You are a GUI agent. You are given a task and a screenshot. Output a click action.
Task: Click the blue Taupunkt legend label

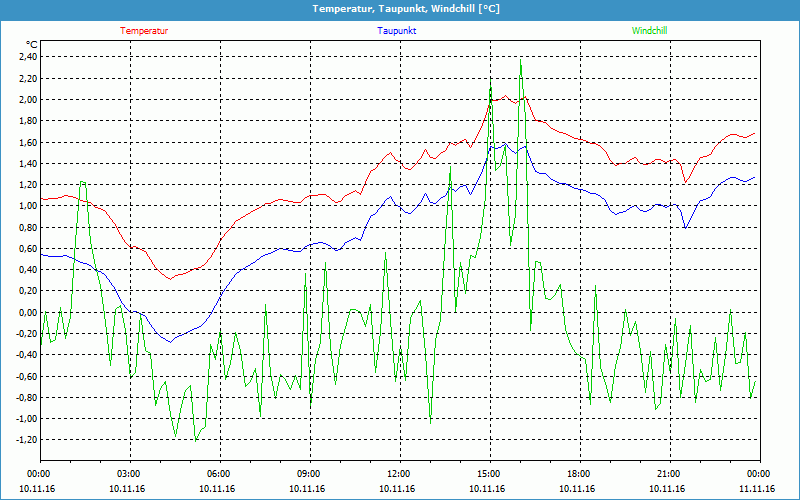(396, 31)
